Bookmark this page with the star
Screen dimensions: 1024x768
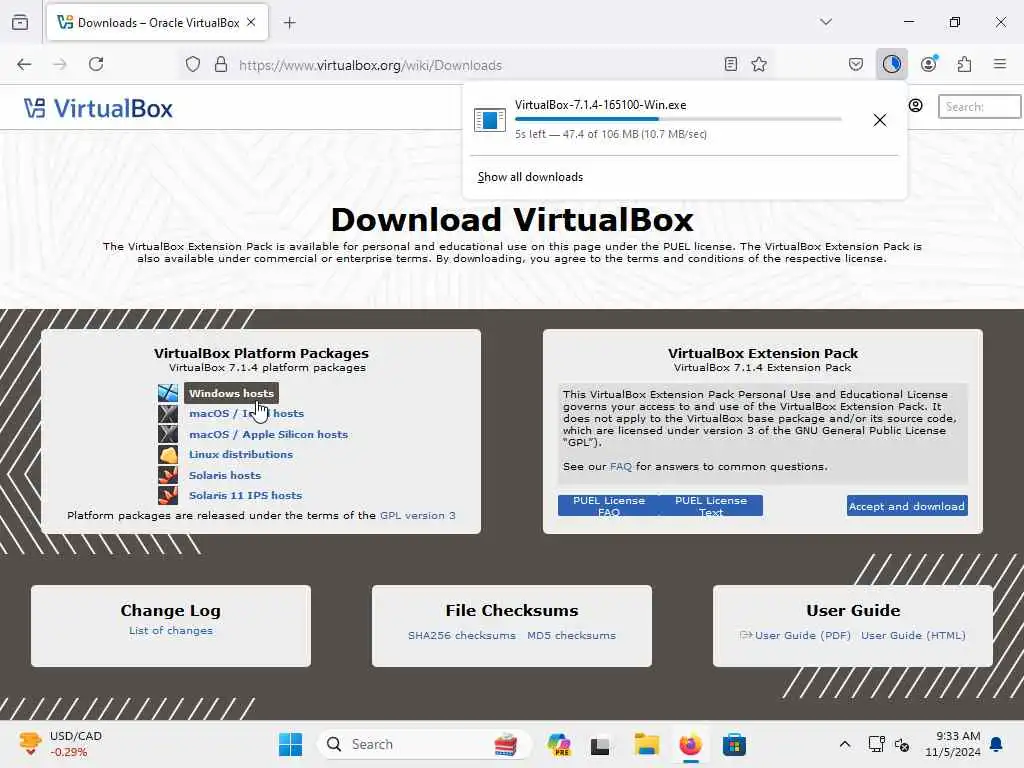coord(759,64)
